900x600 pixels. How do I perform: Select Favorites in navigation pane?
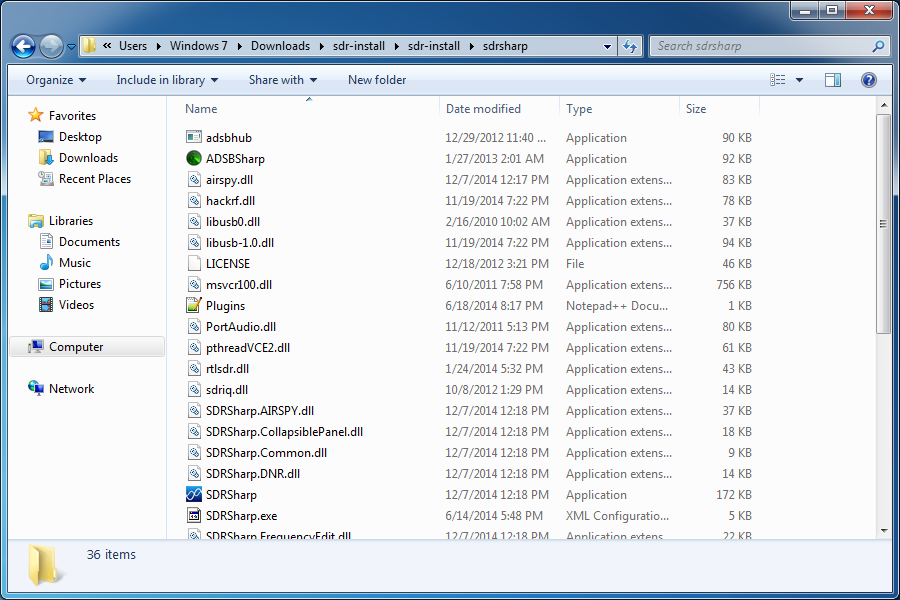pyautogui.click(x=72, y=116)
